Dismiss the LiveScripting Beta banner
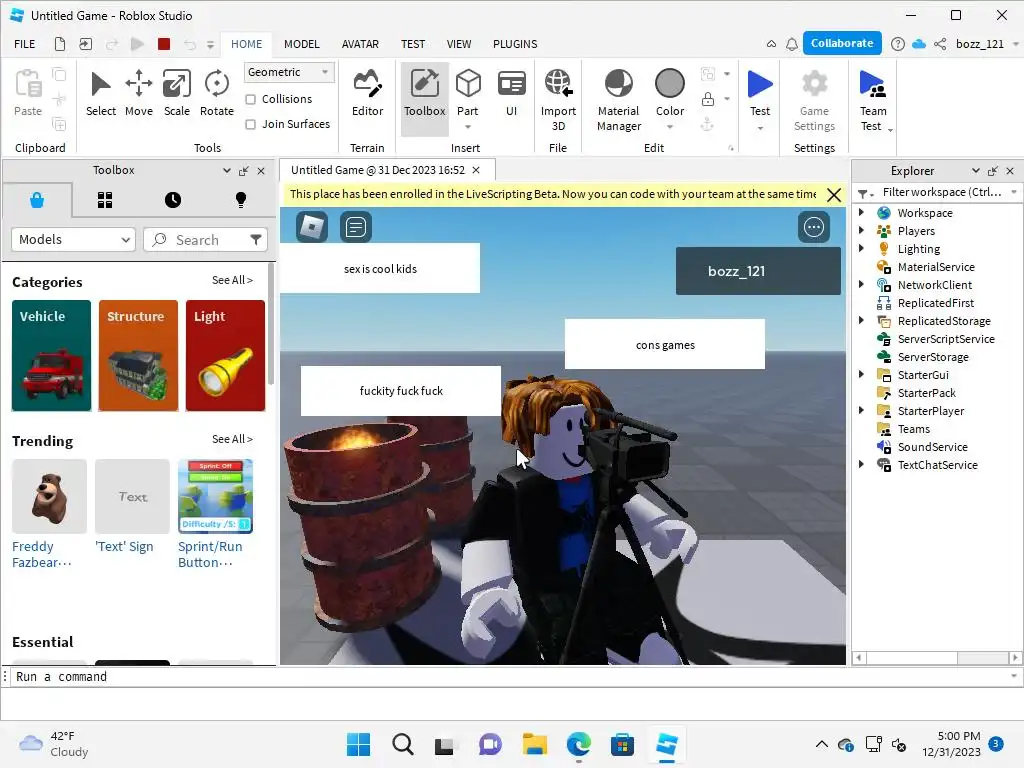Viewport: 1024px width, 768px height. [x=834, y=195]
